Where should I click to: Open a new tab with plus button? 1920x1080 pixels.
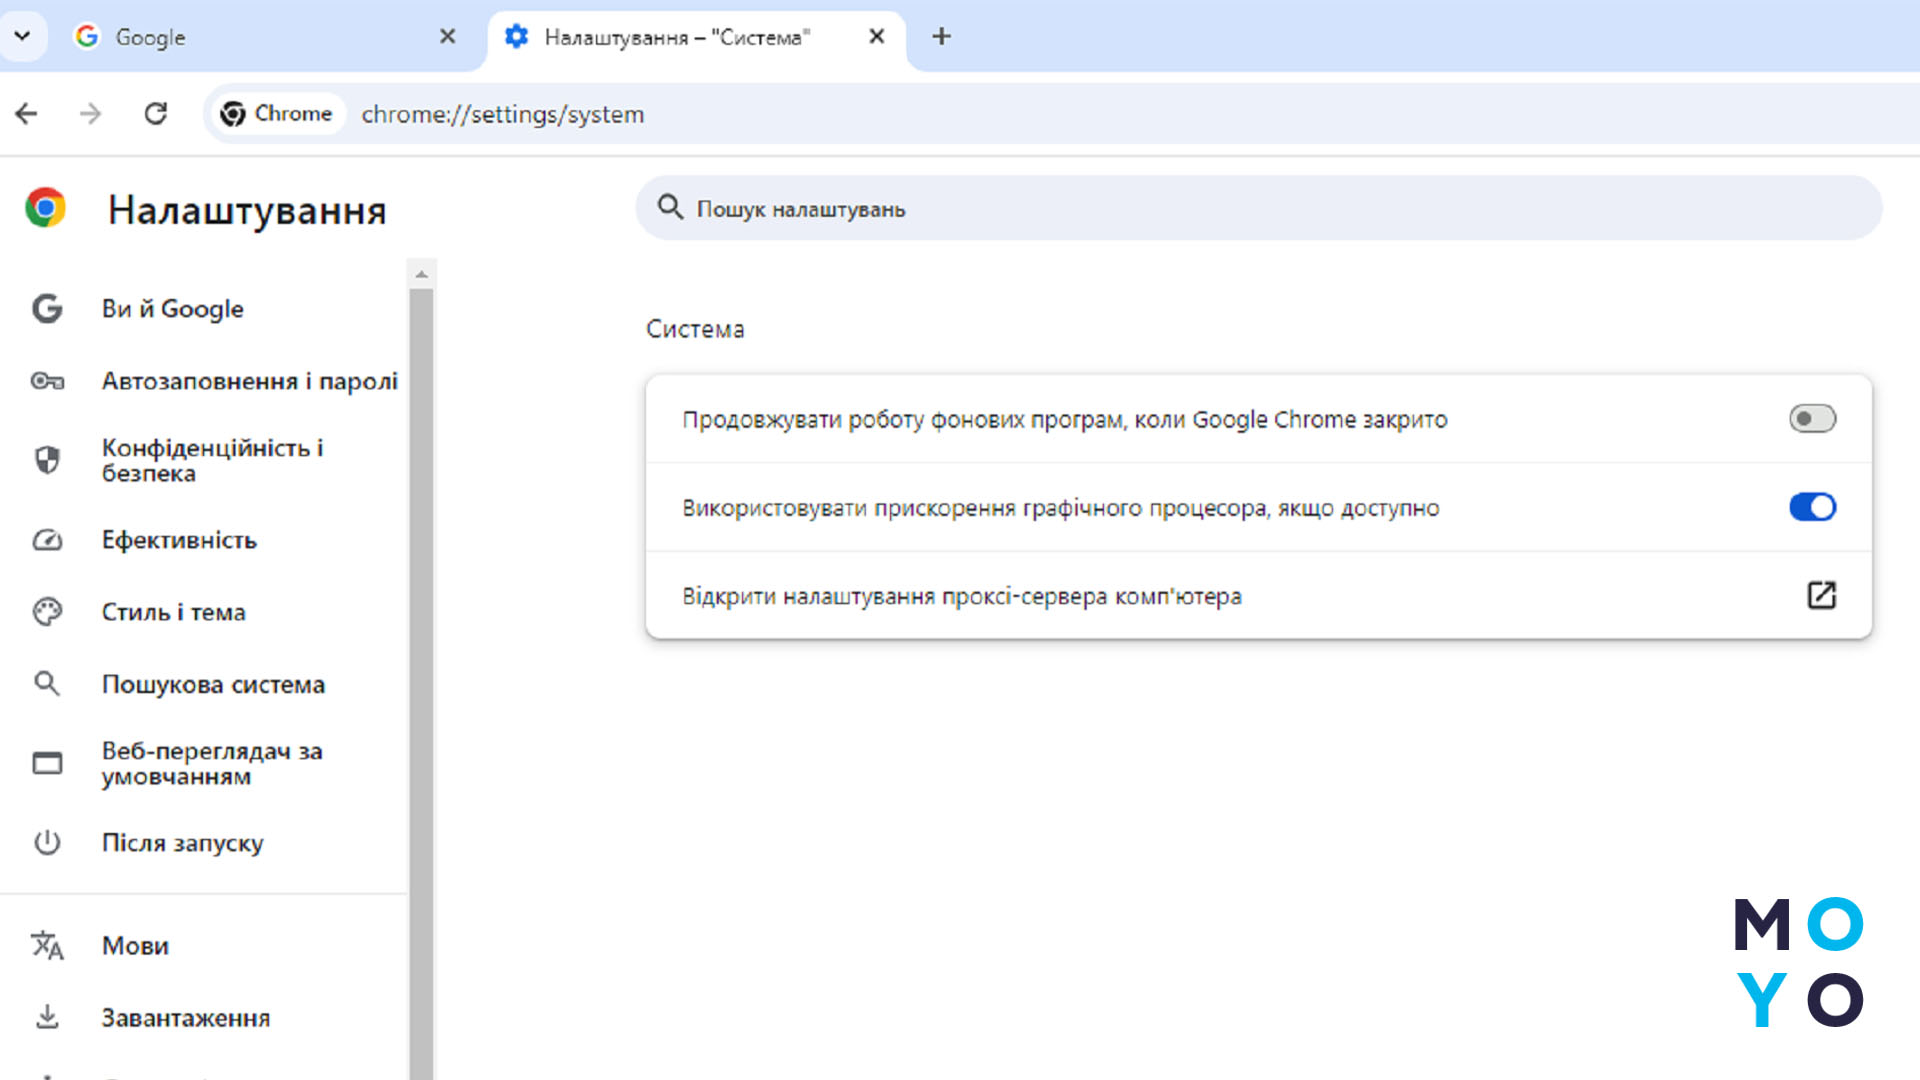tap(941, 37)
